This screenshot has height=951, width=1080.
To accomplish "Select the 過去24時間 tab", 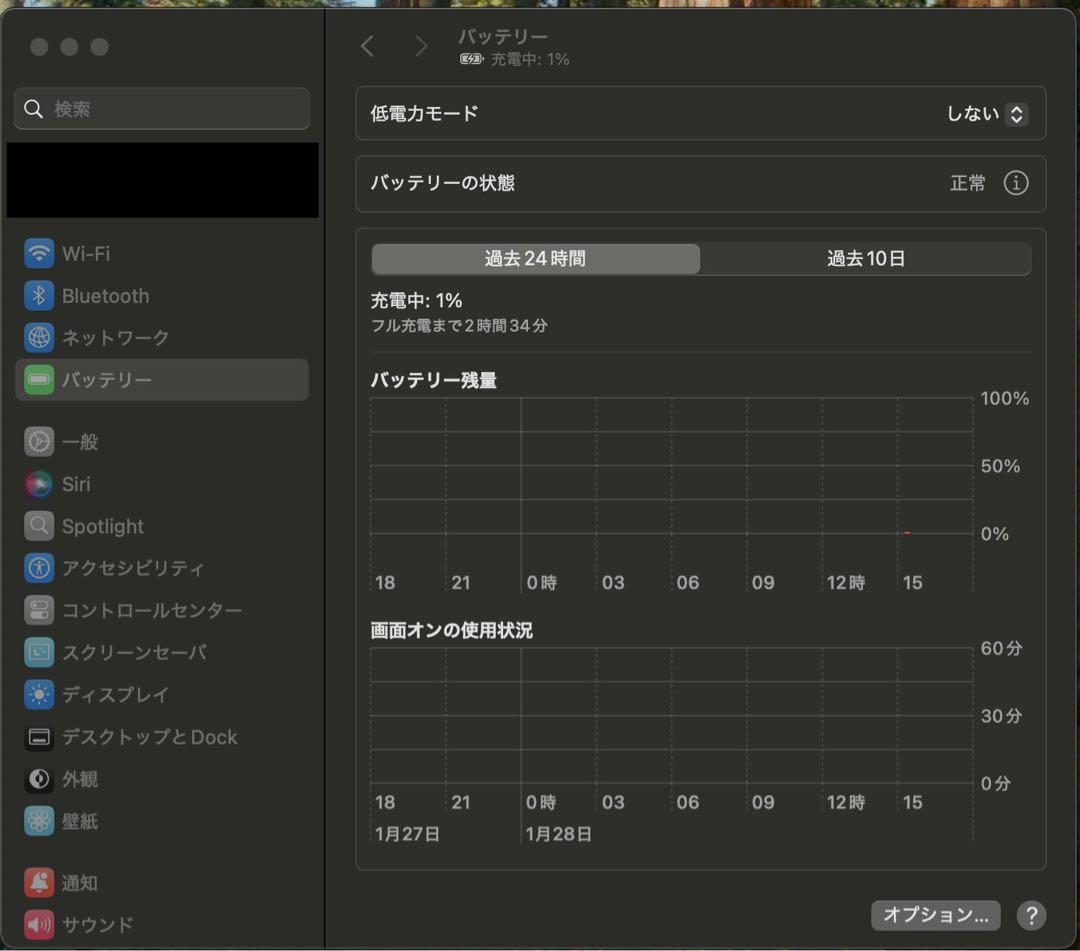I will click(x=536, y=258).
